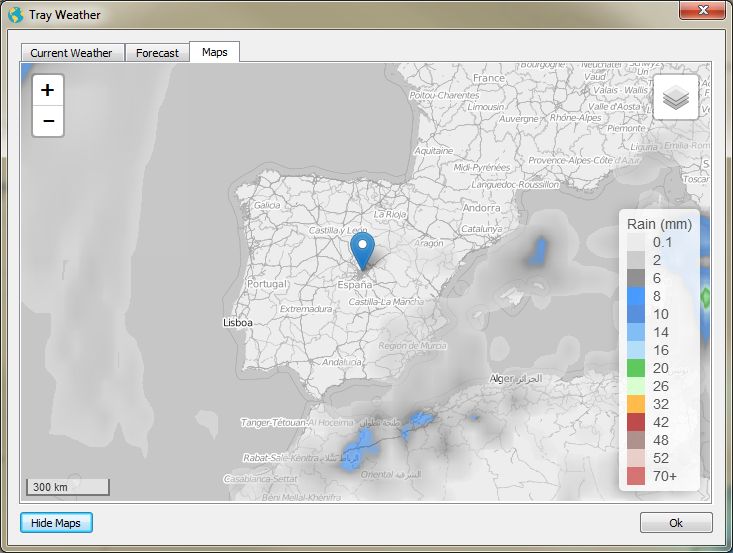Viewport: 733px width, 553px height.
Task: Confirm with the Ok button
Action: point(676,523)
